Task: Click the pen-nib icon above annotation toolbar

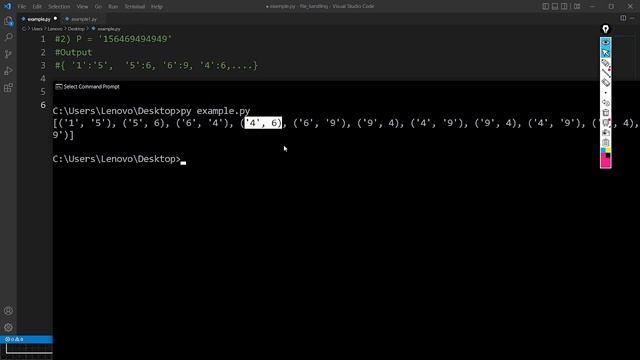Action: pyautogui.click(x=605, y=29)
